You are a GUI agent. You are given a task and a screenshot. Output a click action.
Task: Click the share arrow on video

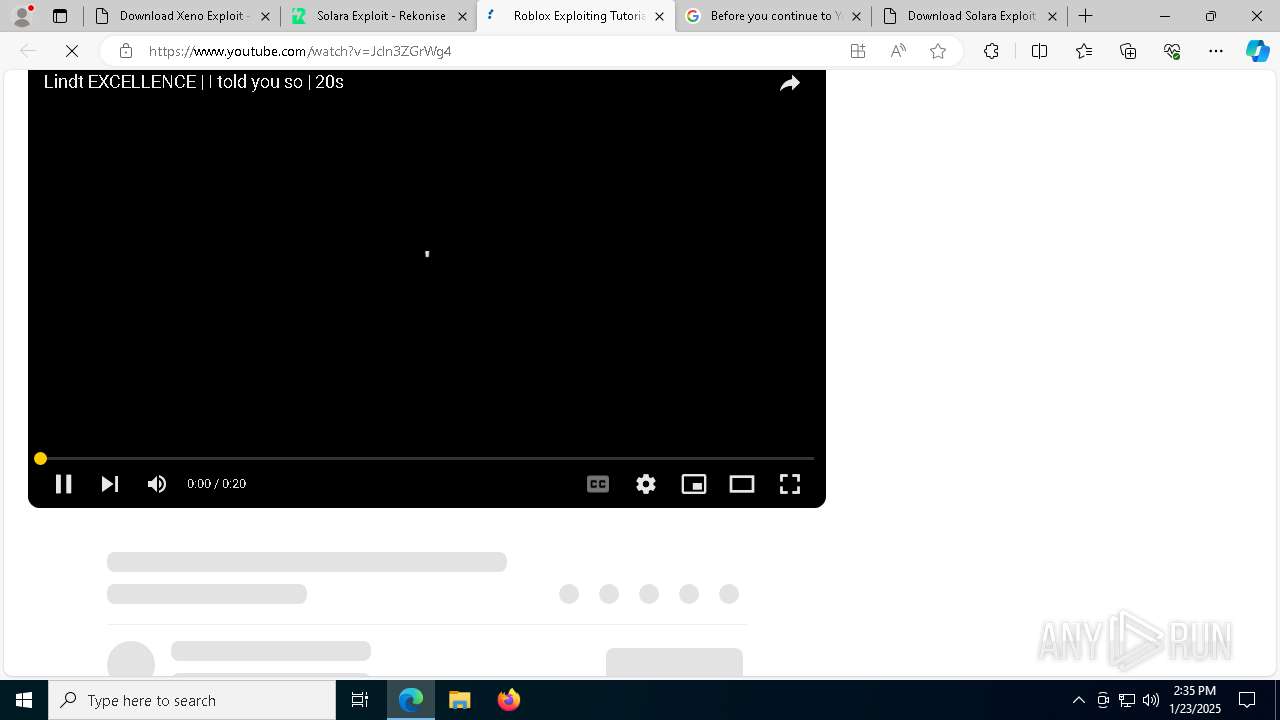coord(790,84)
